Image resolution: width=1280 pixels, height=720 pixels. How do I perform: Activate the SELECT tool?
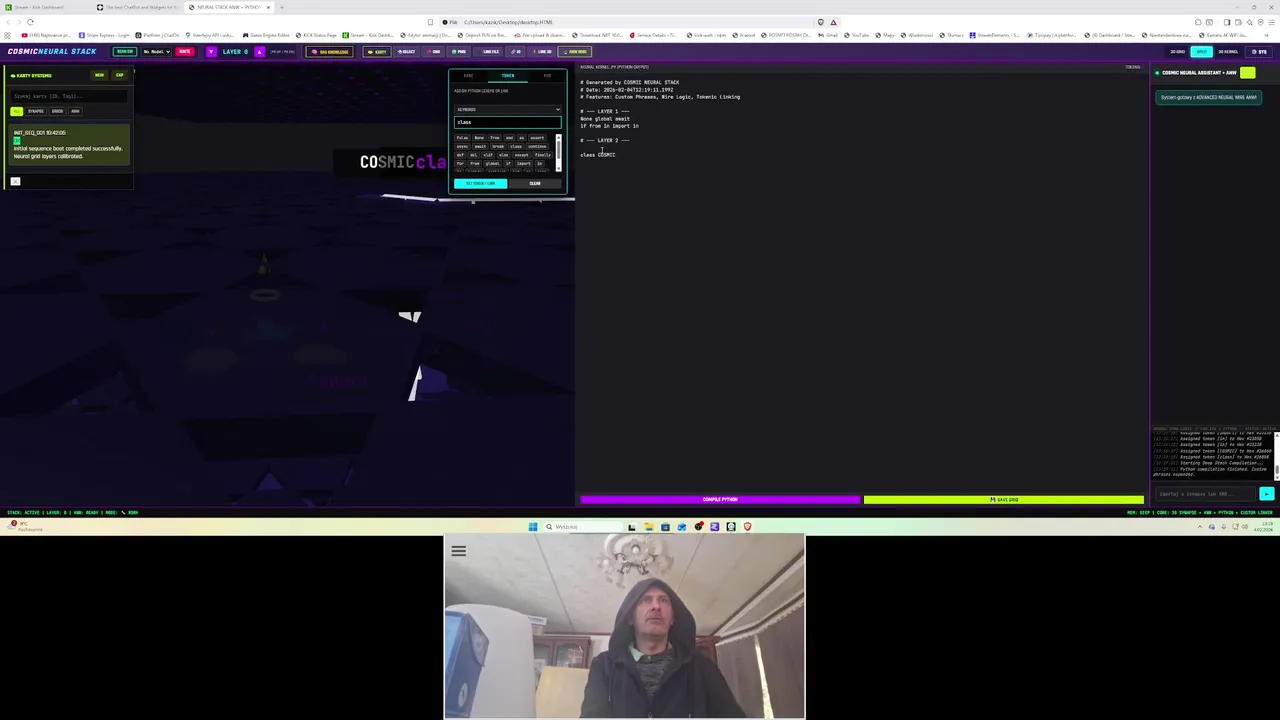point(406,51)
